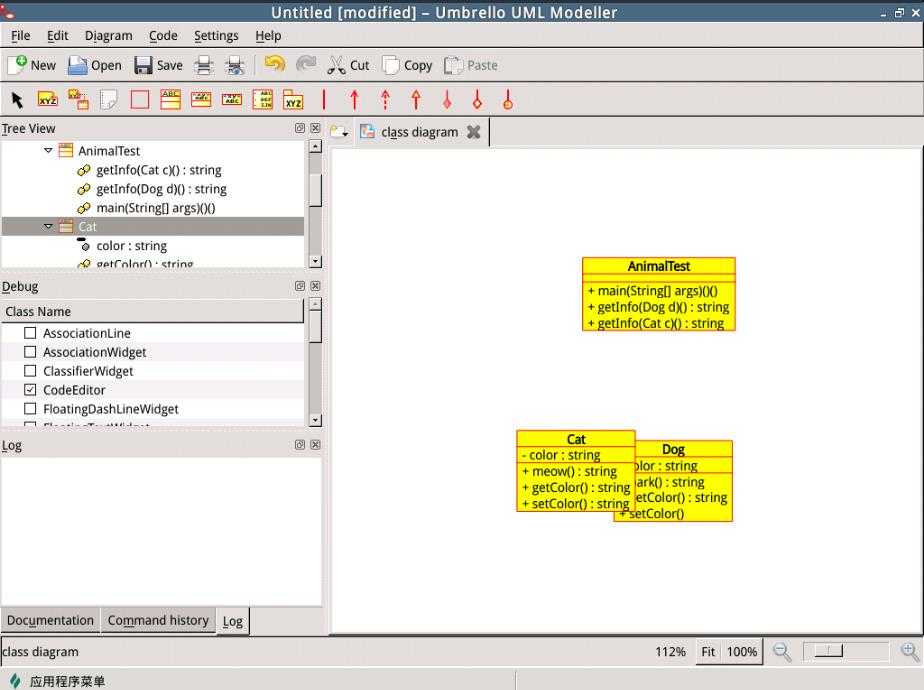Image resolution: width=924 pixels, height=690 pixels.
Task: Enable AssociationLine debug checkbox
Action: (x=30, y=333)
